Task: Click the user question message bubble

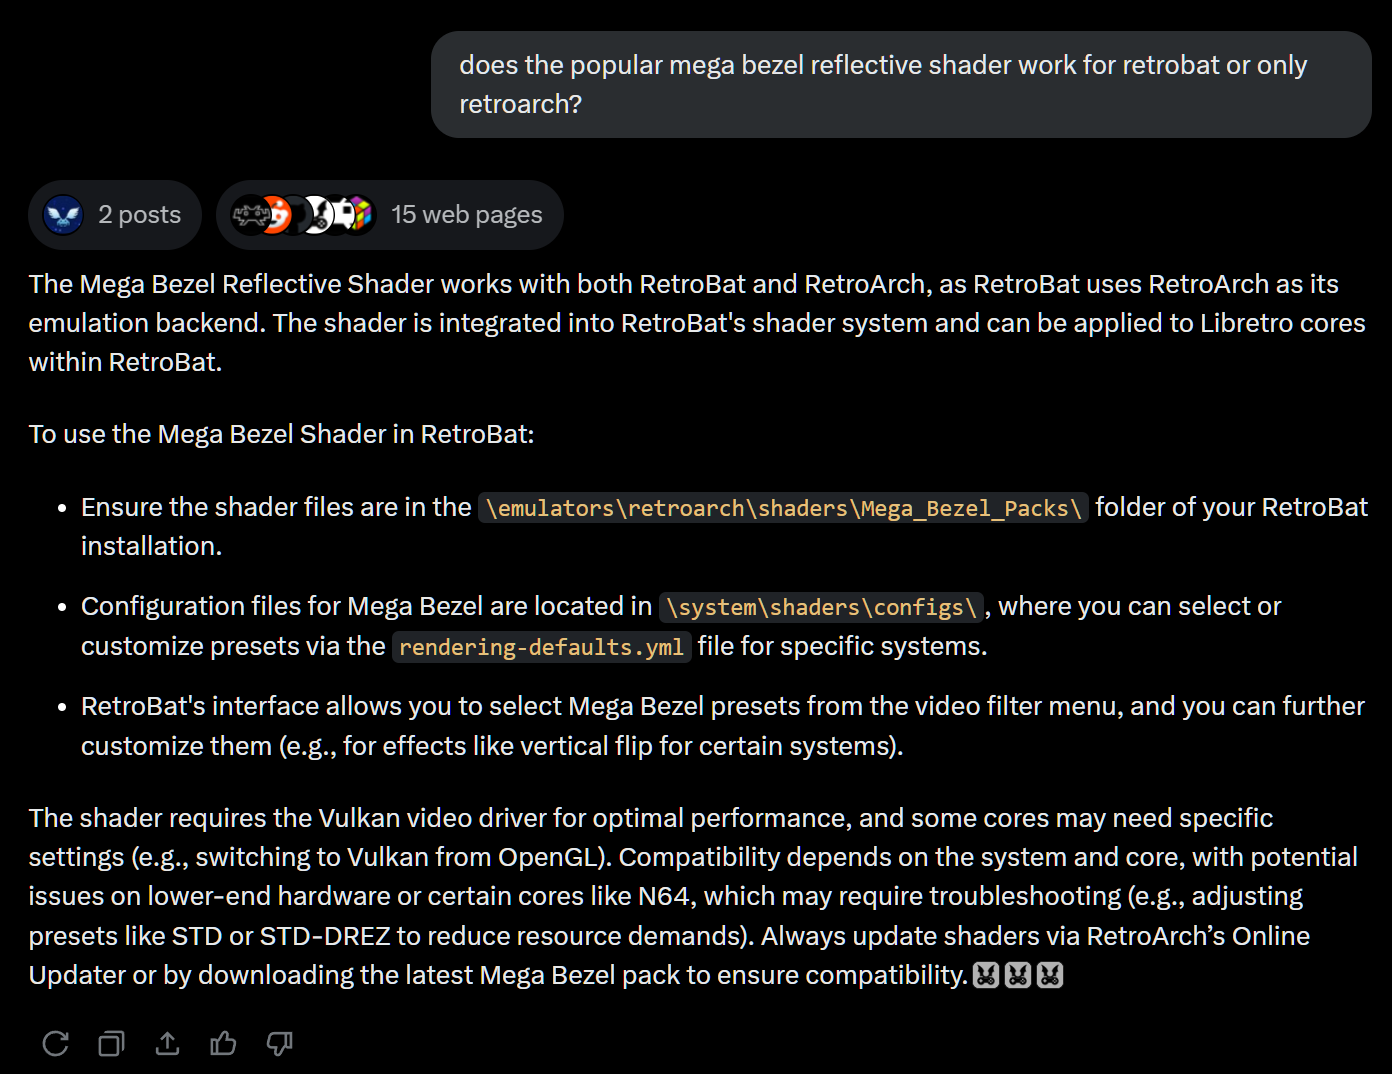Action: pyautogui.click(x=901, y=85)
